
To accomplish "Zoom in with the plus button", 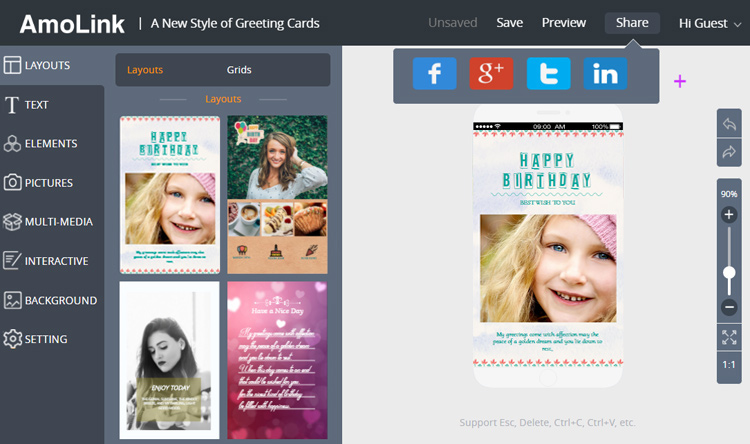I will (729, 214).
